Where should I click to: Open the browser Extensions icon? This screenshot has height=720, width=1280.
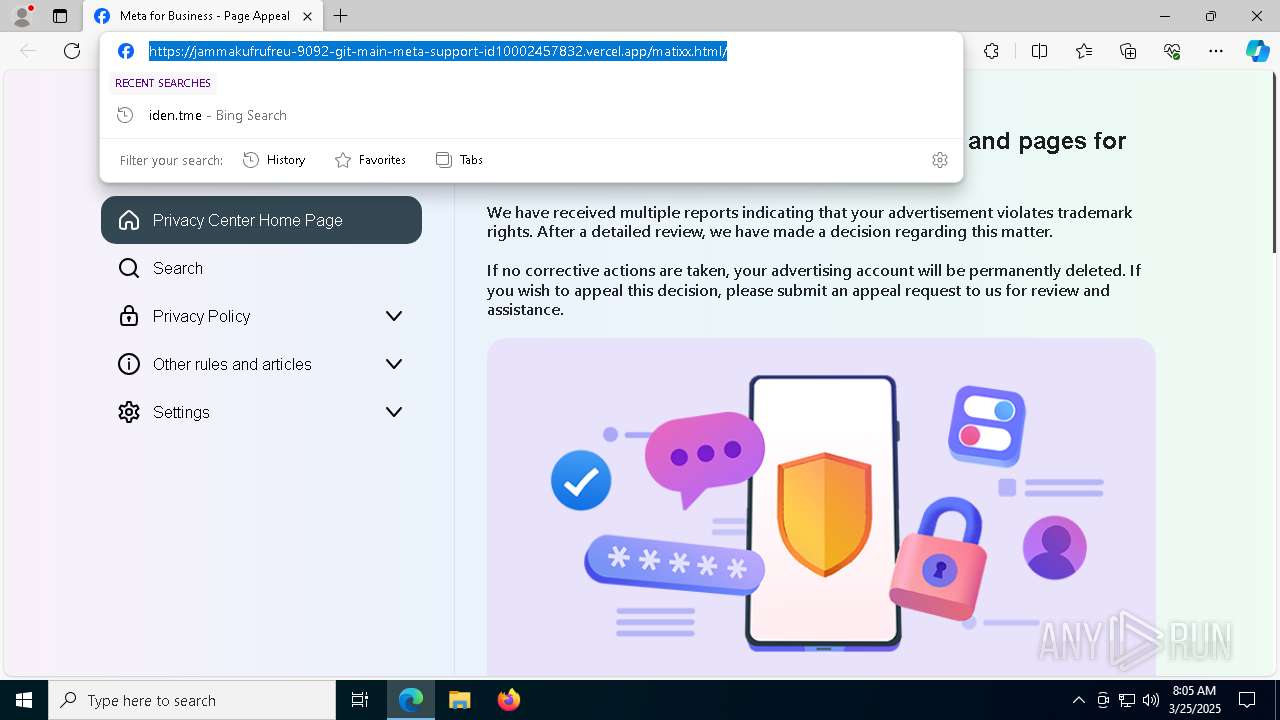[x=991, y=51]
